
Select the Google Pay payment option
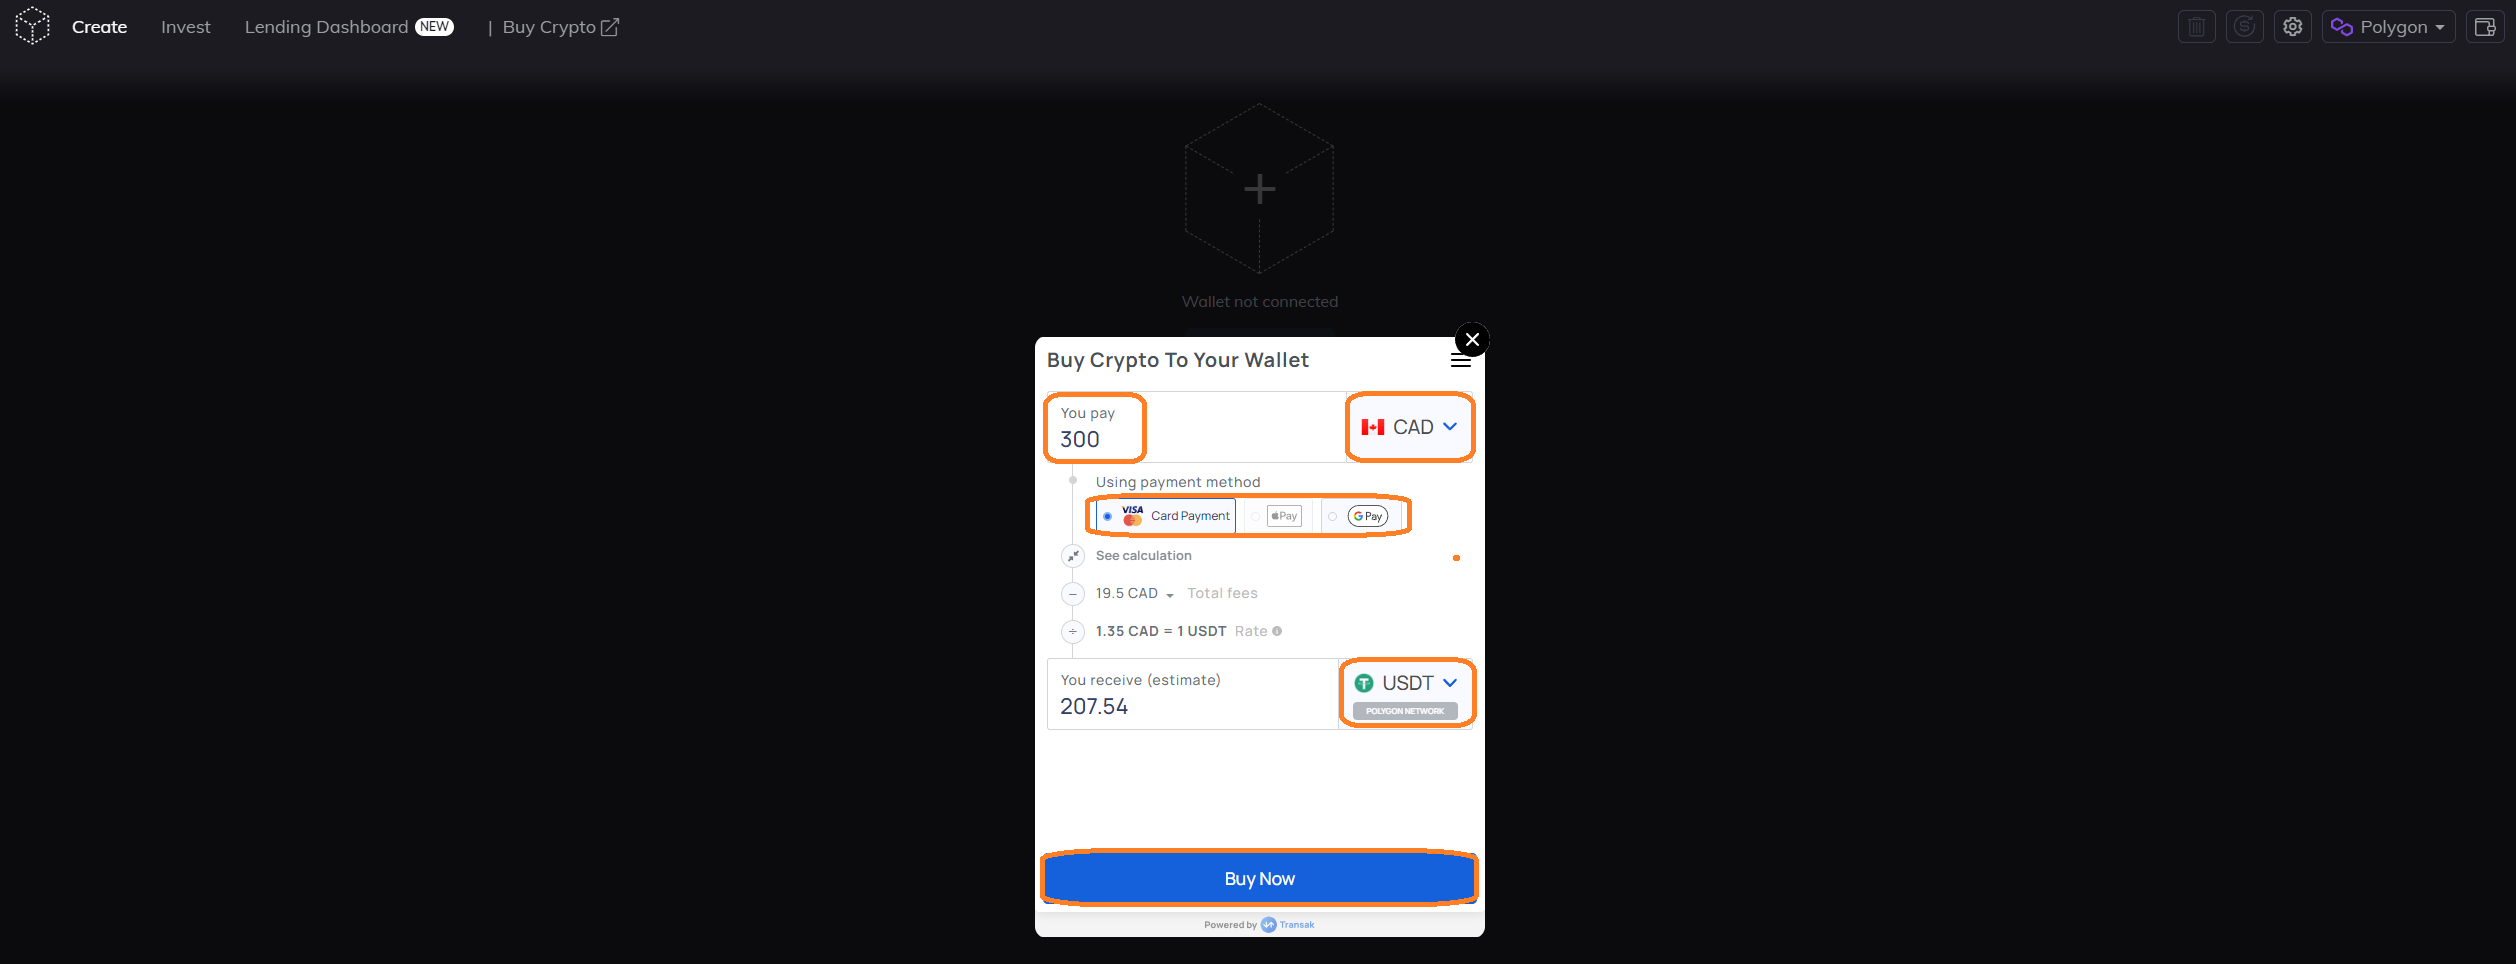pyautogui.click(x=1360, y=516)
